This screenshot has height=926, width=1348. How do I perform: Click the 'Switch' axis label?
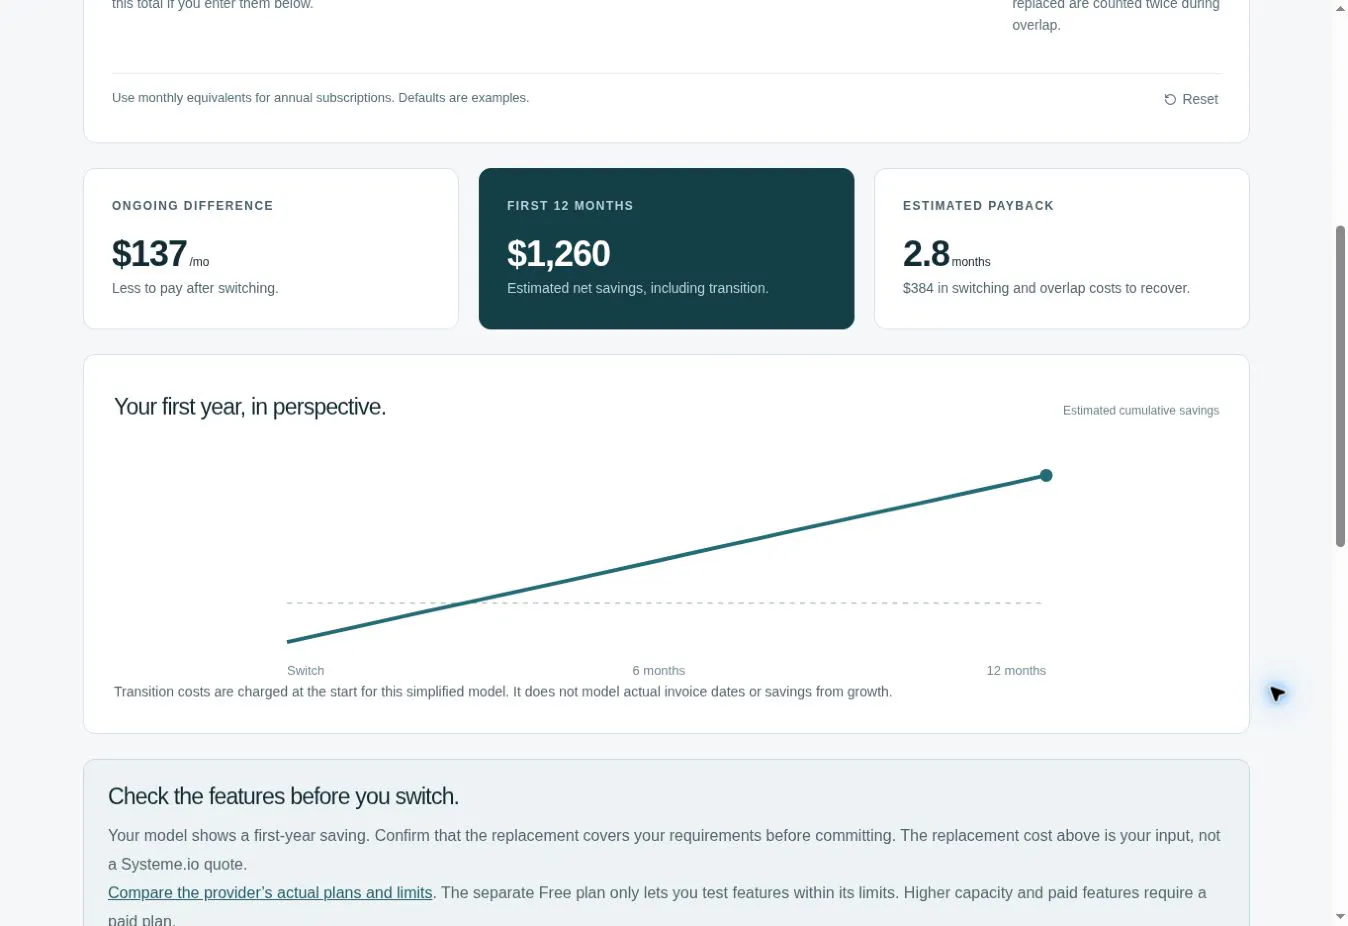[x=305, y=670]
